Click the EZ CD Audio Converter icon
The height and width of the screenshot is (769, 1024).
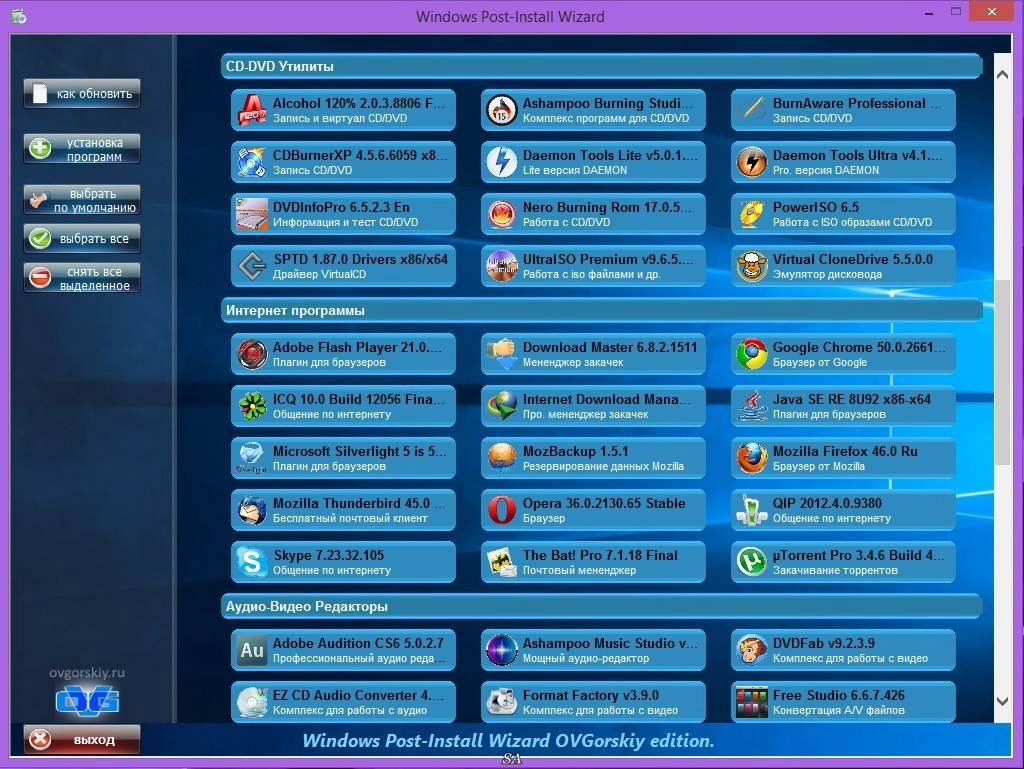coord(251,702)
